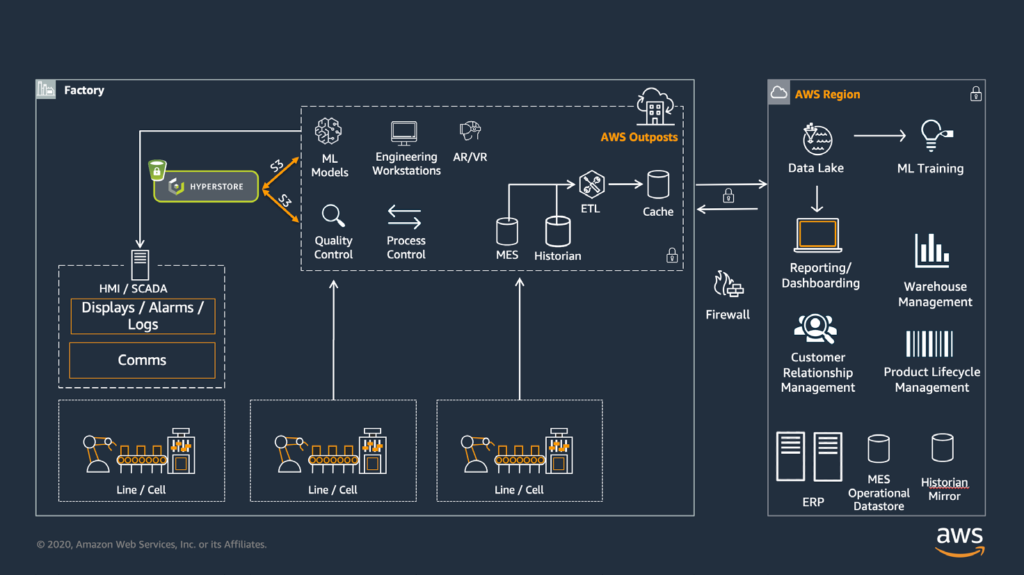Screen dimensions: 1024x575
Task: Select the AWS Region cloud icon
Action: 778,93
